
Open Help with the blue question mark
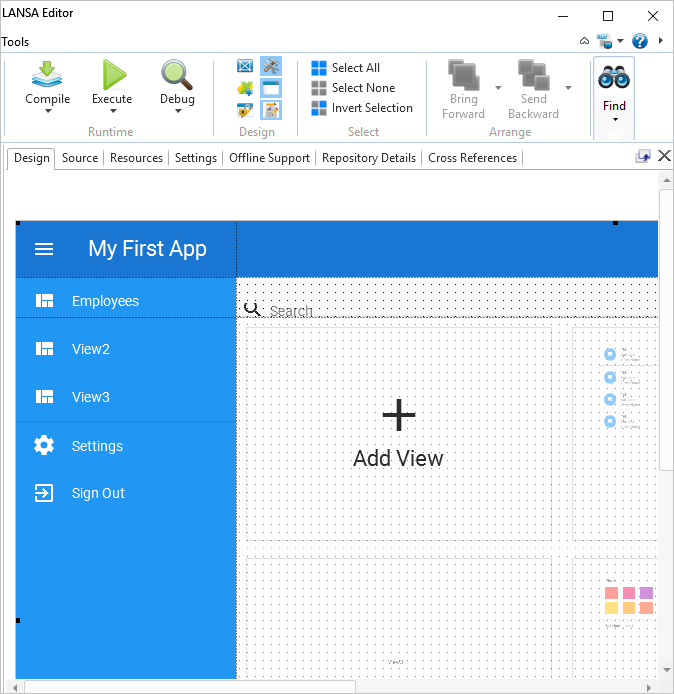(x=639, y=41)
